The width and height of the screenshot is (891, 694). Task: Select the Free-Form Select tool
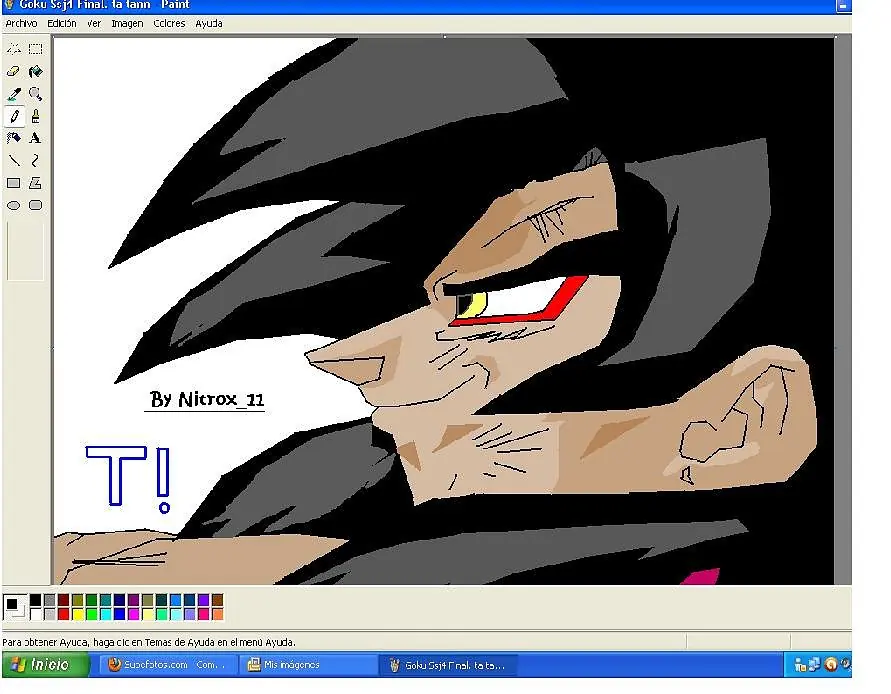point(14,49)
